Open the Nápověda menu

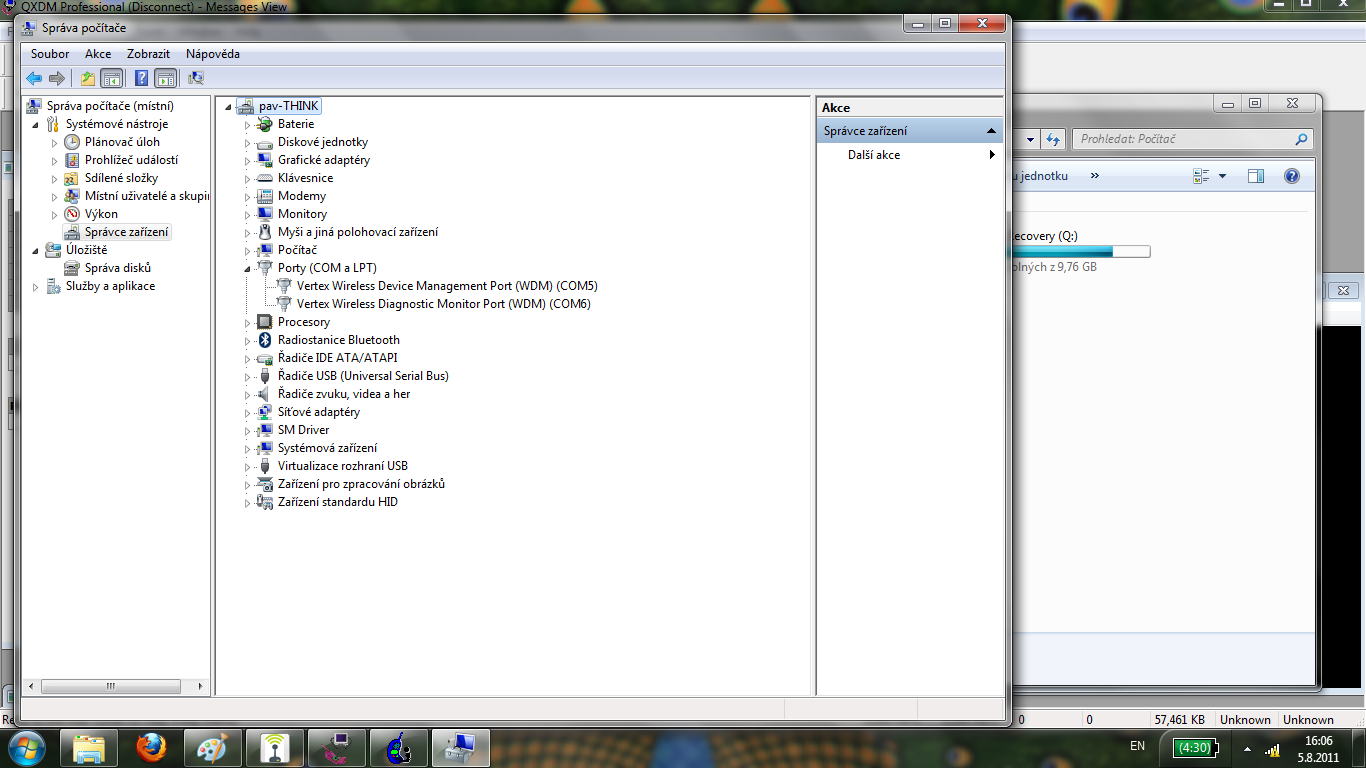point(213,54)
